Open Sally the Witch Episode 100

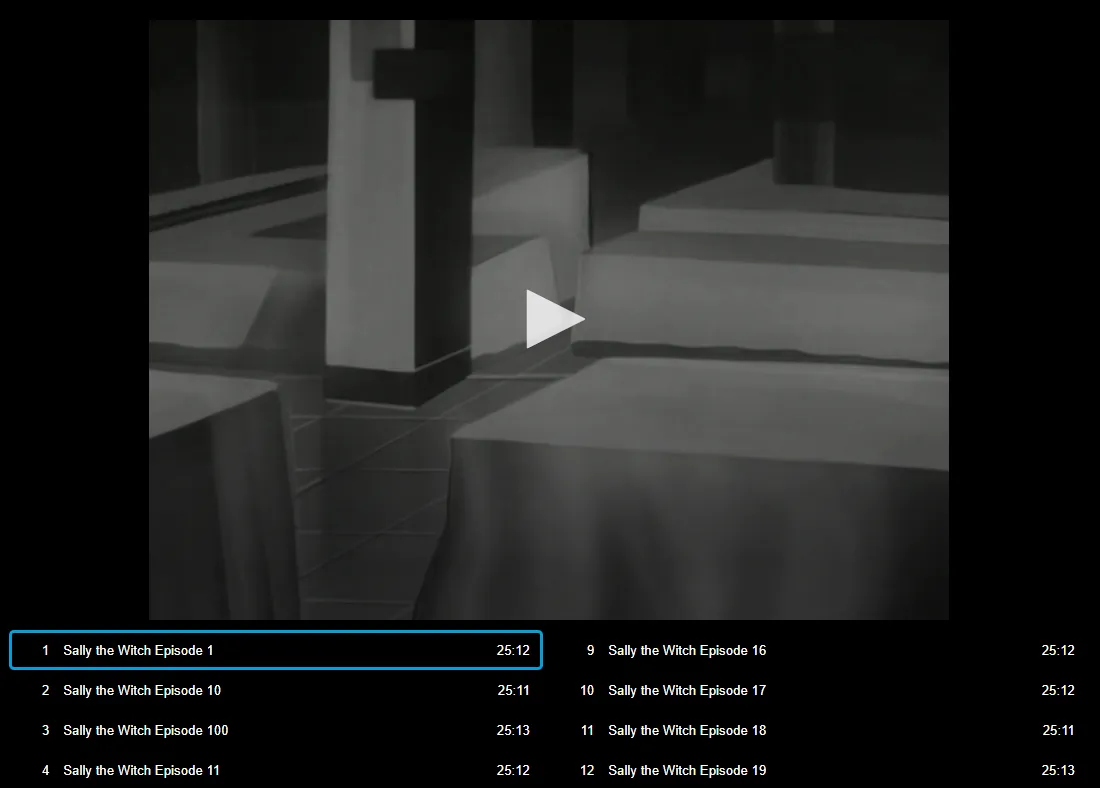pyautogui.click(x=145, y=730)
